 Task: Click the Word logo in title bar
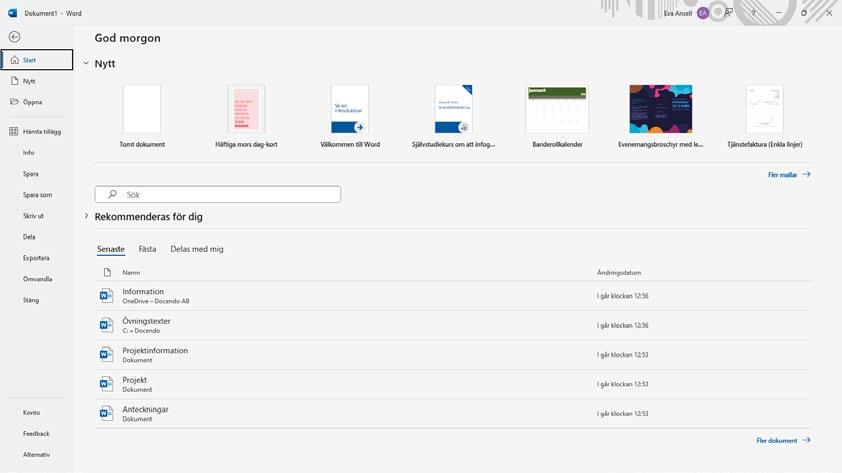12,13
